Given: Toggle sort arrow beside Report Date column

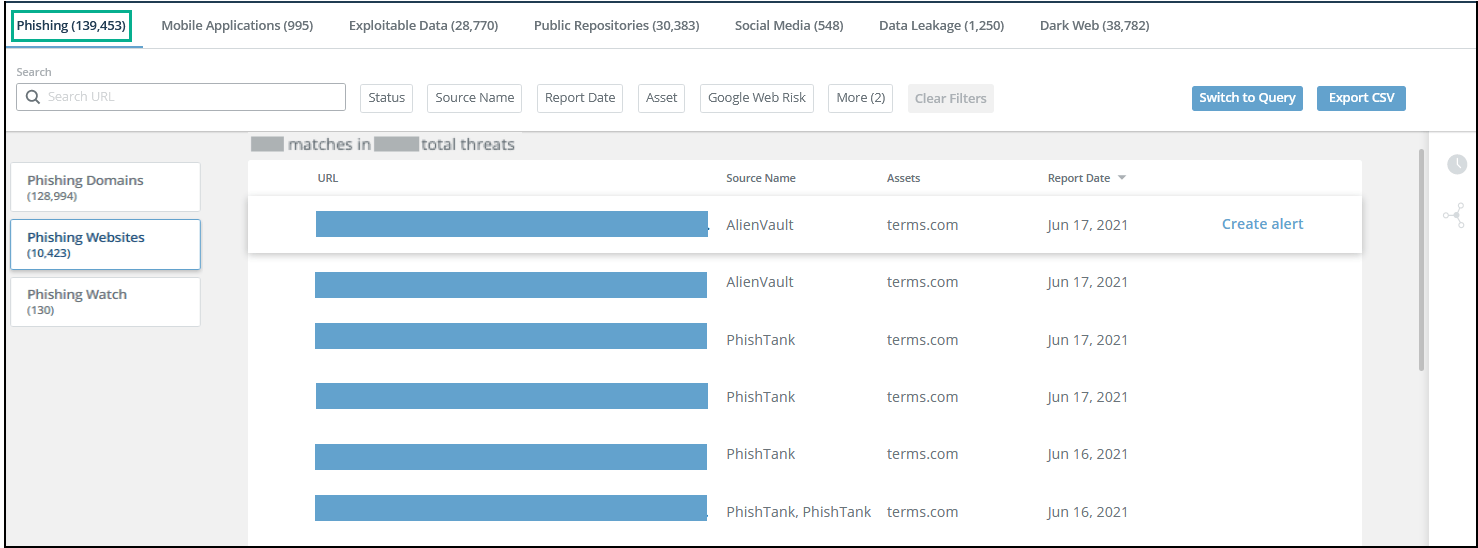Looking at the screenshot, I should pyautogui.click(x=1121, y=178).
